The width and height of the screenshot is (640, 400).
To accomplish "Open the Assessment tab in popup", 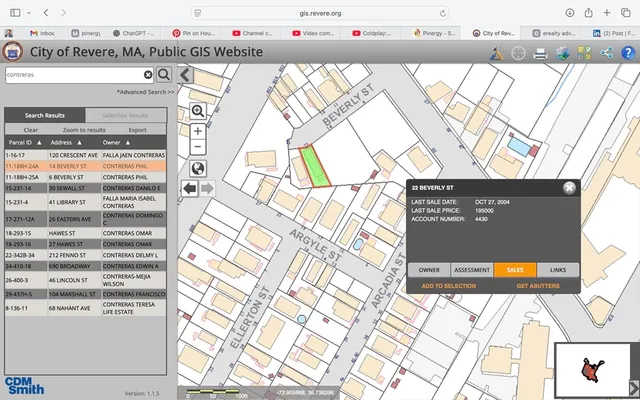I will [x=472, y=270].
